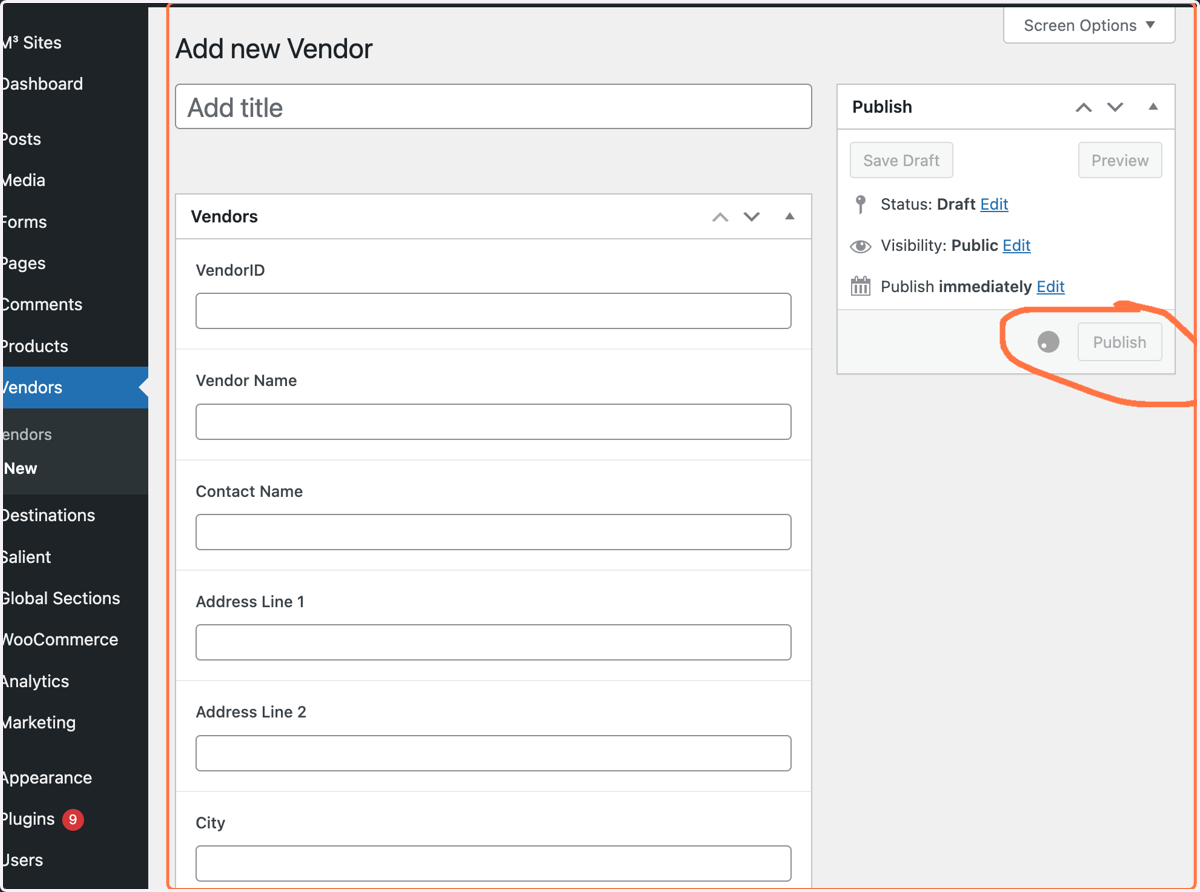Edit the Visibility: Public setting
The height and width of the screenshot is (892, 1200).
[x=1016, y=245]
